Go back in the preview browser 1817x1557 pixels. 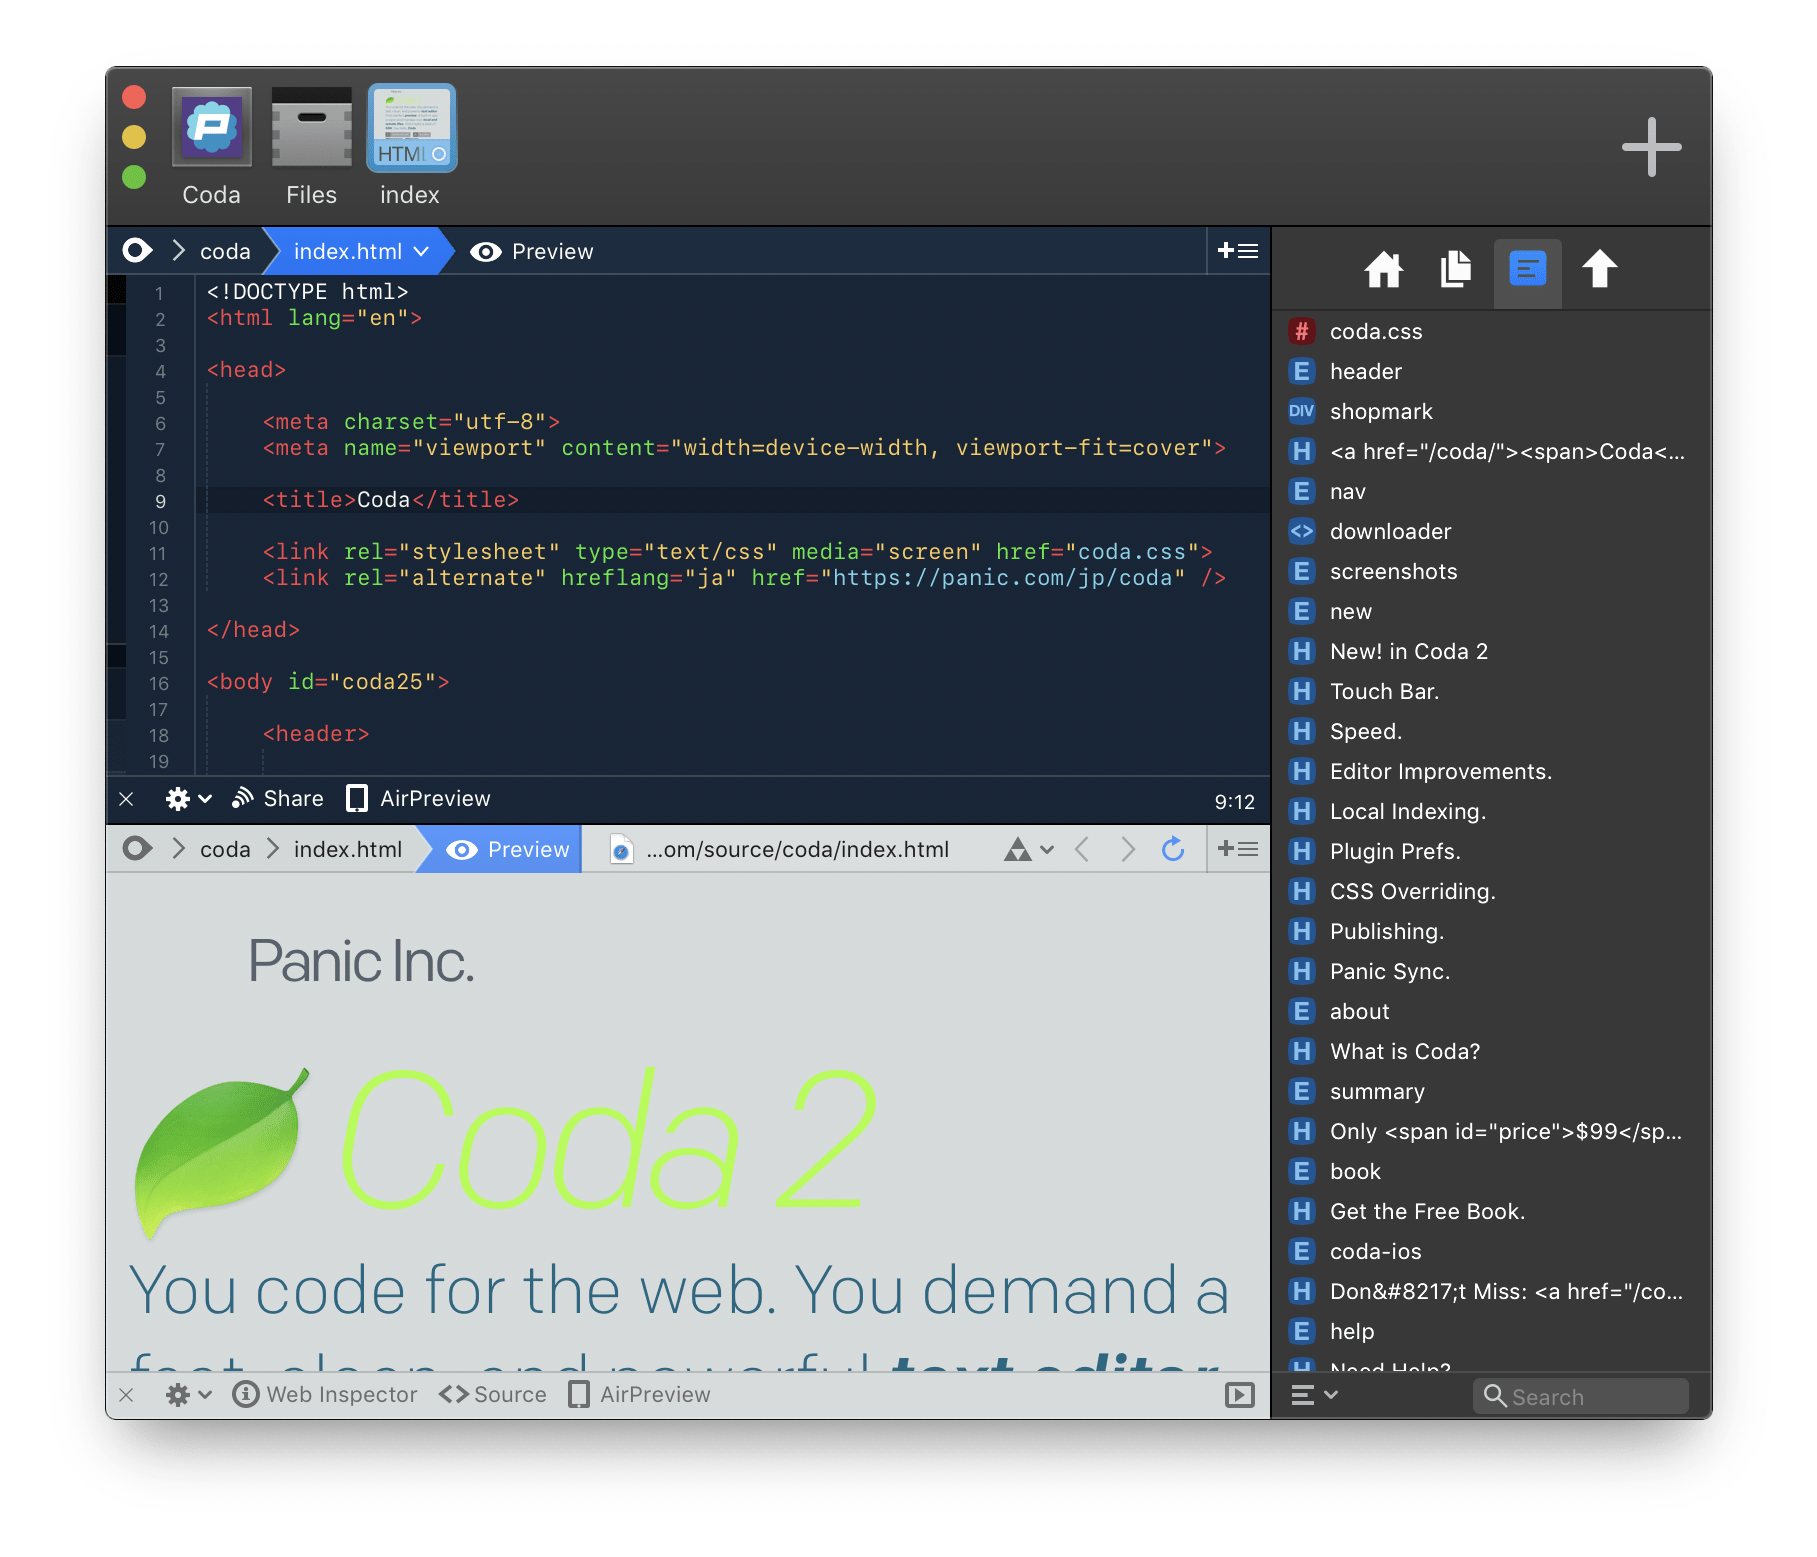tap(1081, 849)
